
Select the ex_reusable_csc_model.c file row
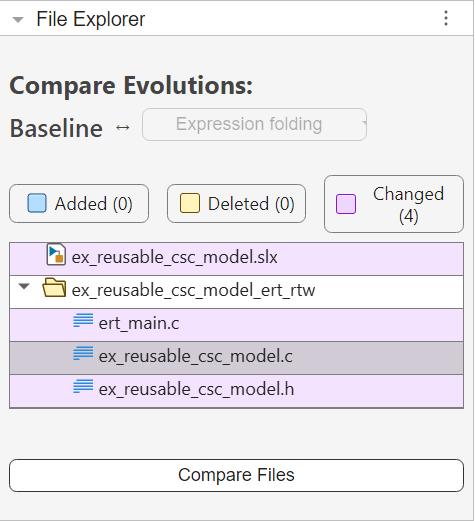(x=236, y=358)
